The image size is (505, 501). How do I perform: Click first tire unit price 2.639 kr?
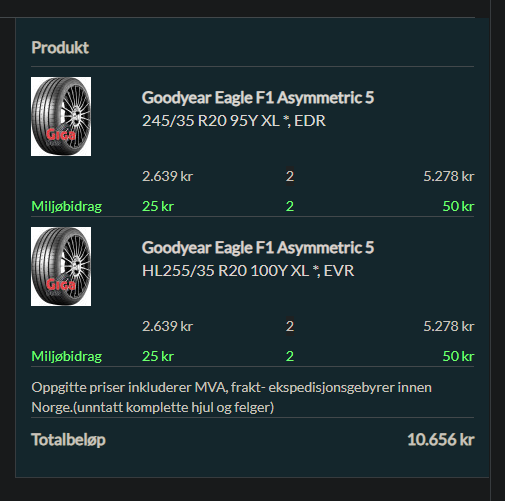167,176
